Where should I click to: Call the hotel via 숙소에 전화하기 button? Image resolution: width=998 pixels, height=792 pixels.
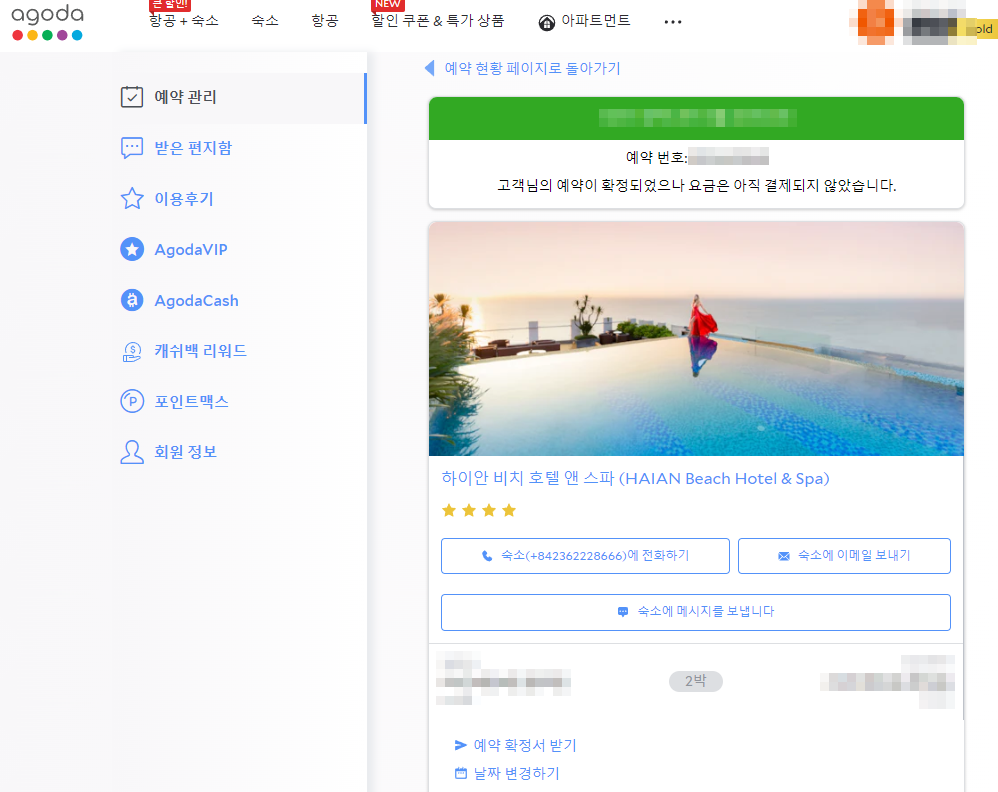coord(585,556)
